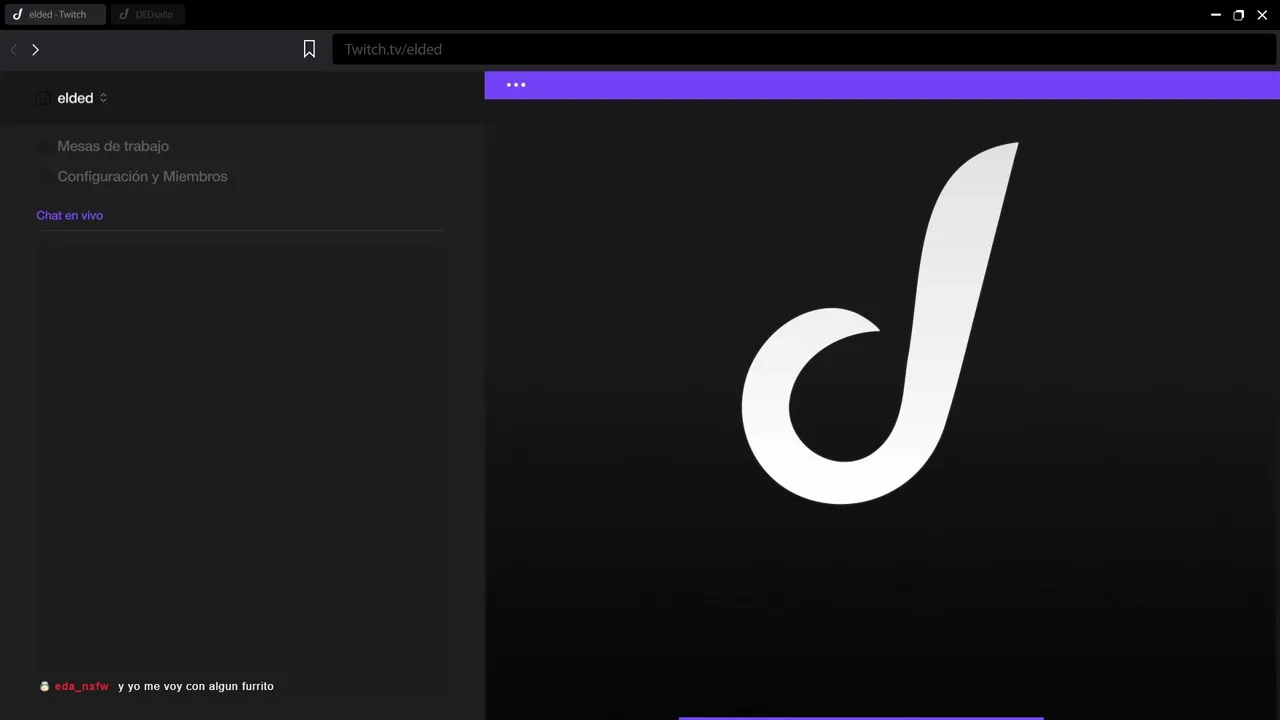Image resolution: width=1280 pixels, height=720 pixels.
Task: Open Configuración y Miembros settings
Action: tap(142, 176)
